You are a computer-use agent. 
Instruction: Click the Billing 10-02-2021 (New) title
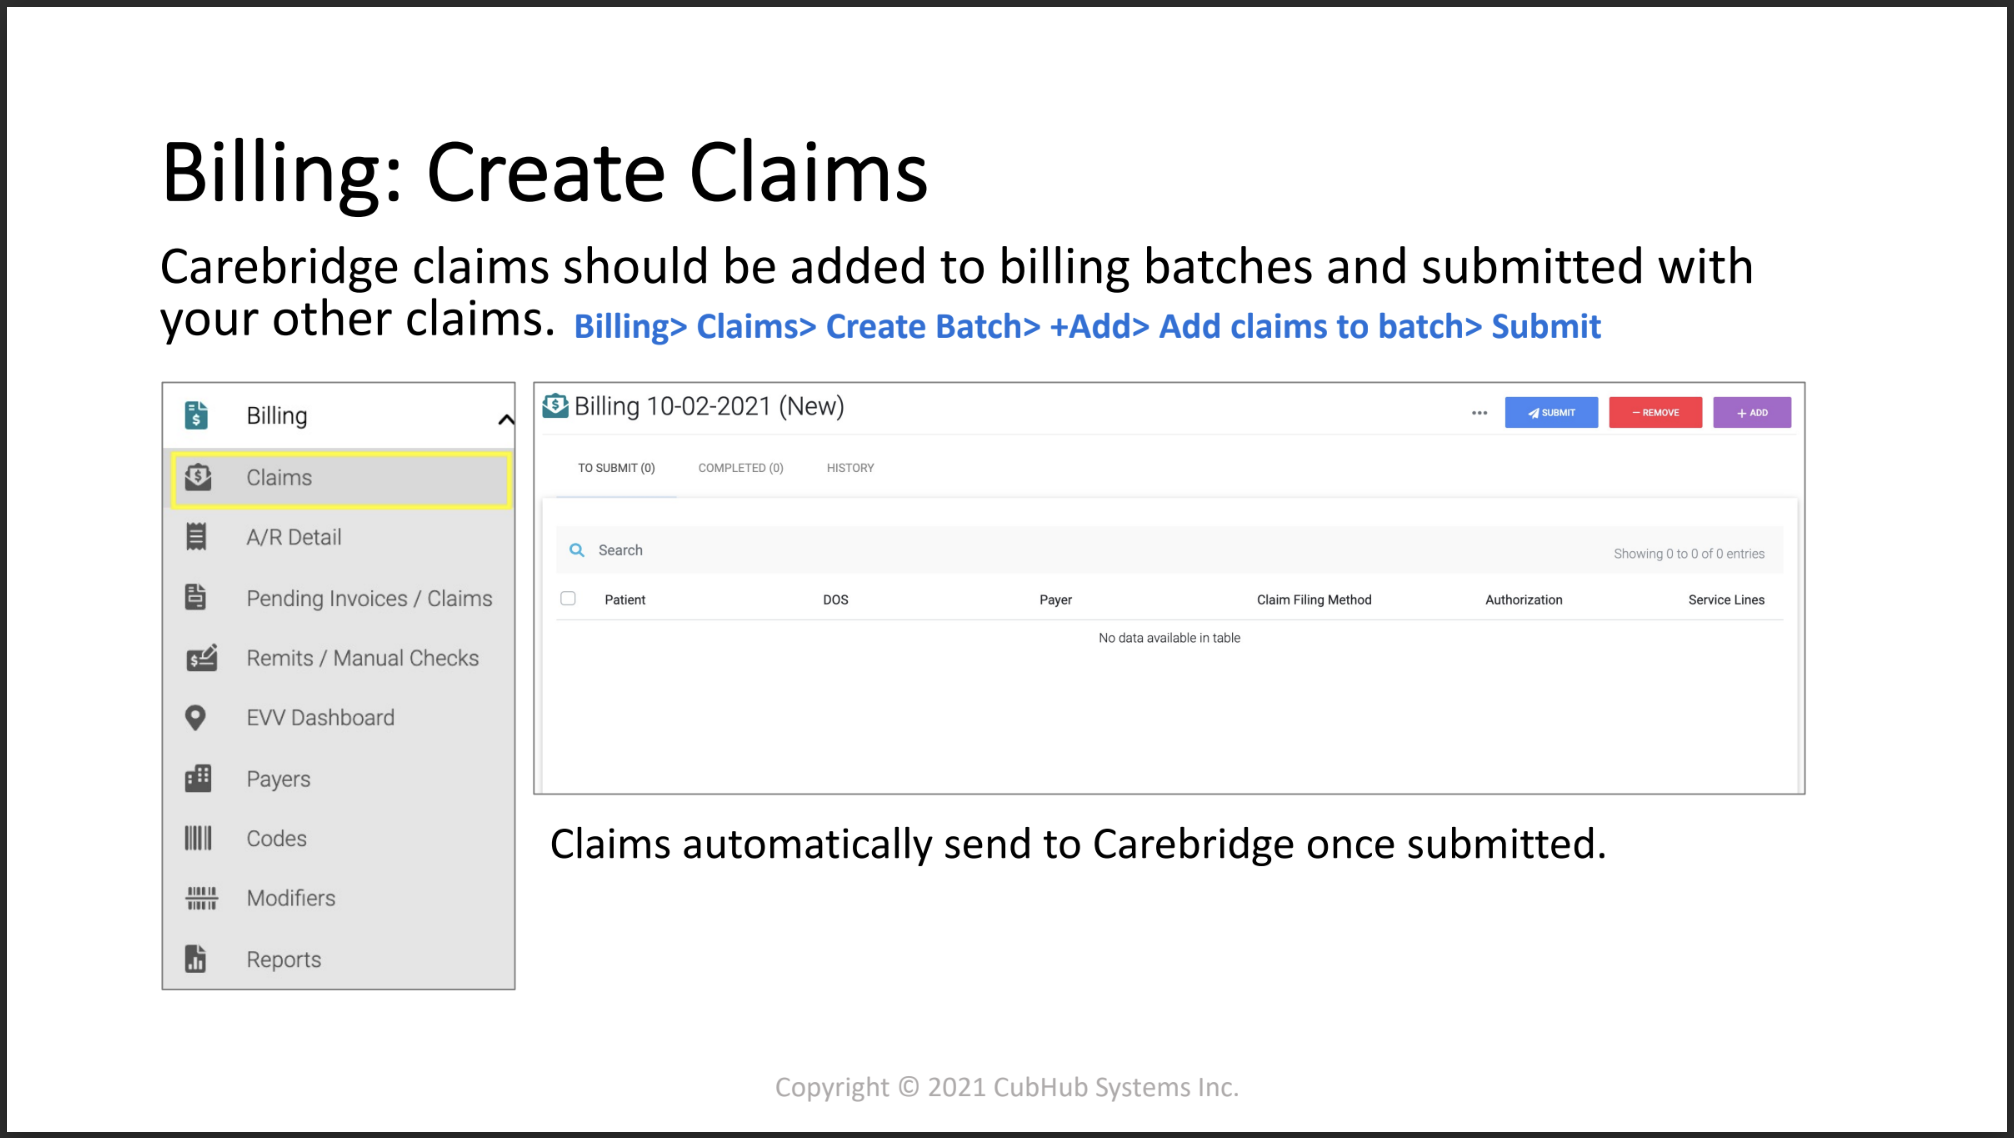coord(709,406)
